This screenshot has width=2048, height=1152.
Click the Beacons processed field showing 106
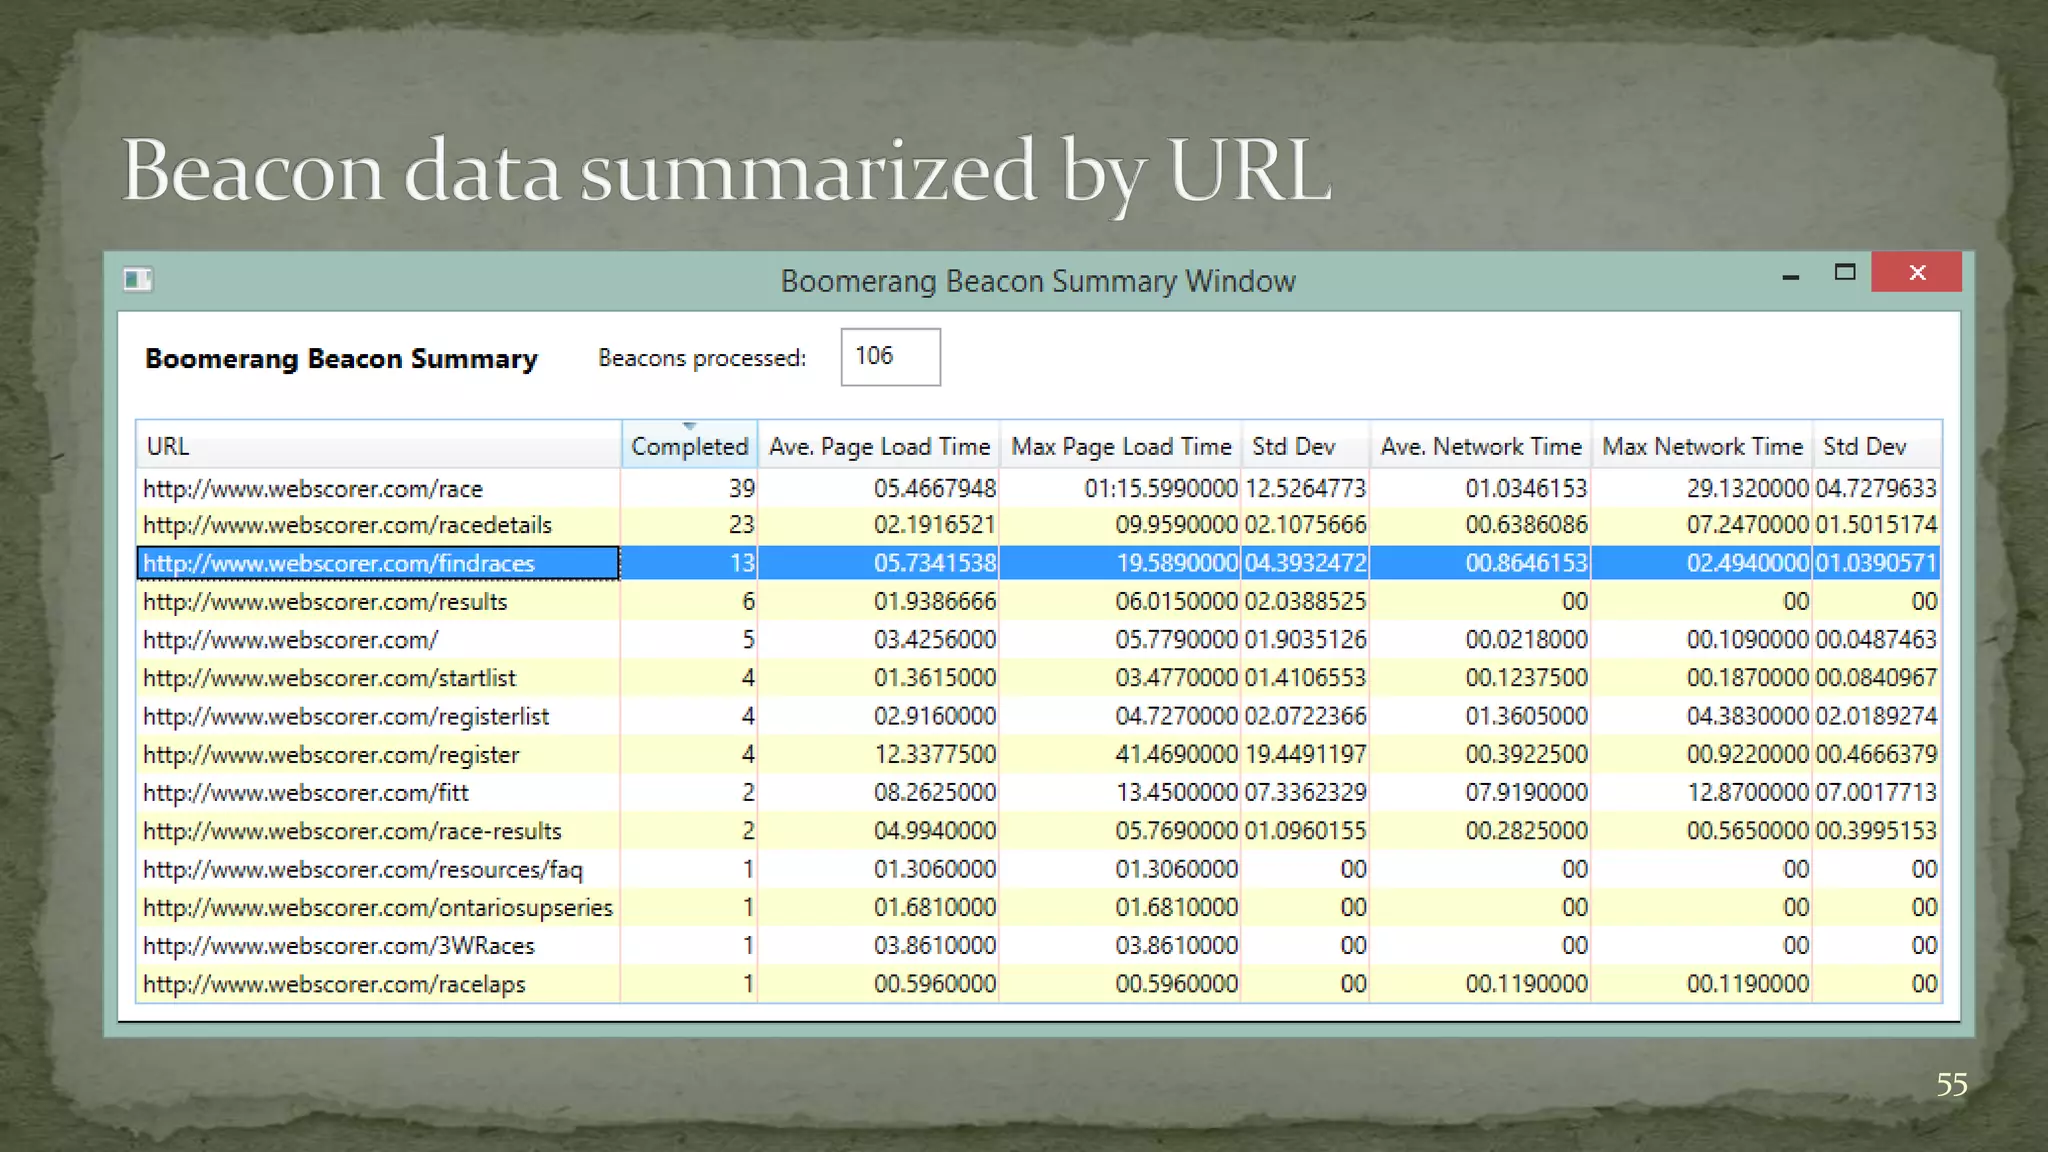click(x=890, y=357)
